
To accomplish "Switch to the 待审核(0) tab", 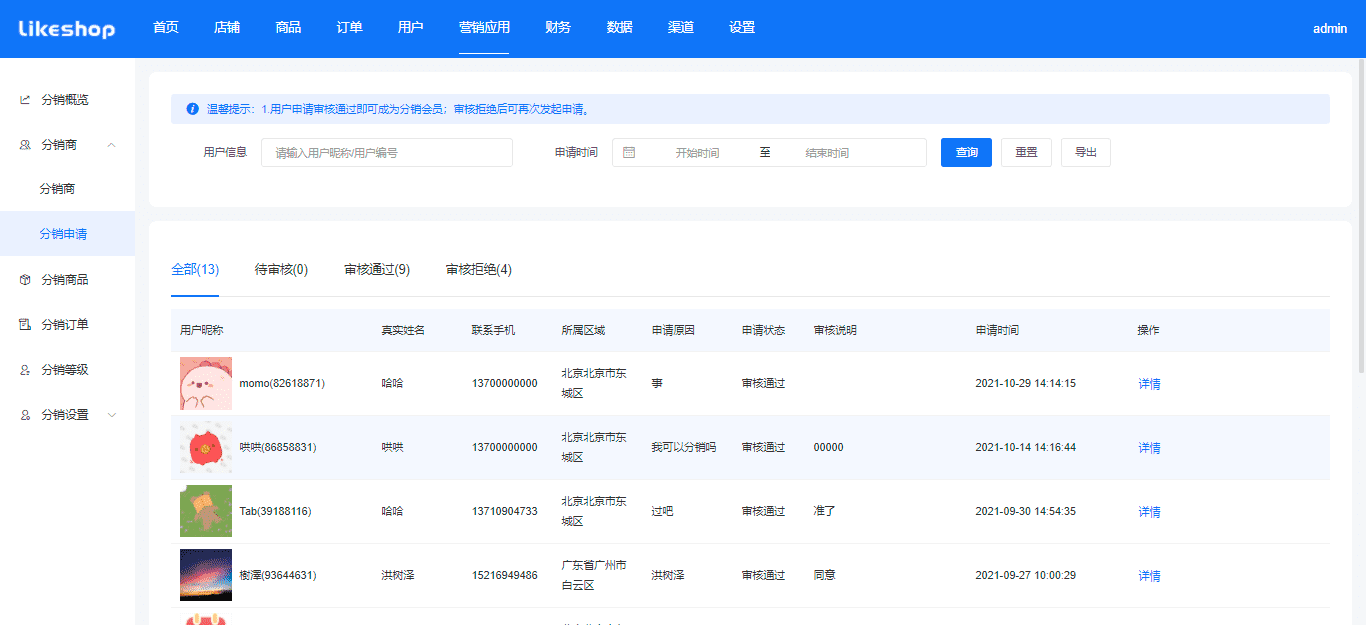I will tap(281, 270).
